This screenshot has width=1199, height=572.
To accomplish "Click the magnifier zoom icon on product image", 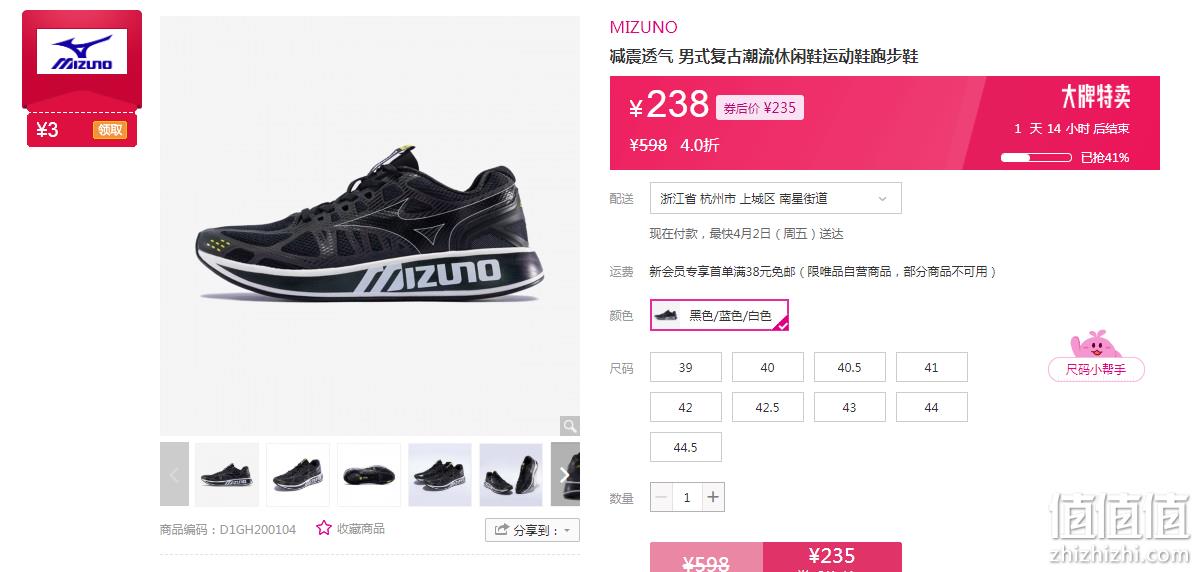I will (x=569, y=426).
